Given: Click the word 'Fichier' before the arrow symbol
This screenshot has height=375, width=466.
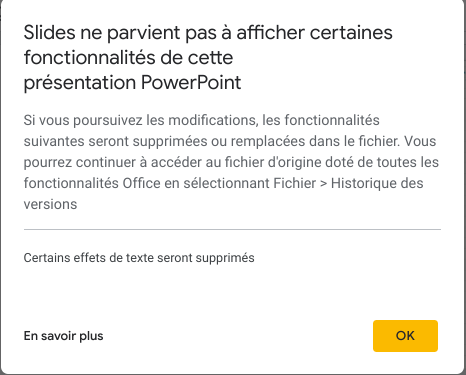Looking at the screenshot, I should 295,183.
